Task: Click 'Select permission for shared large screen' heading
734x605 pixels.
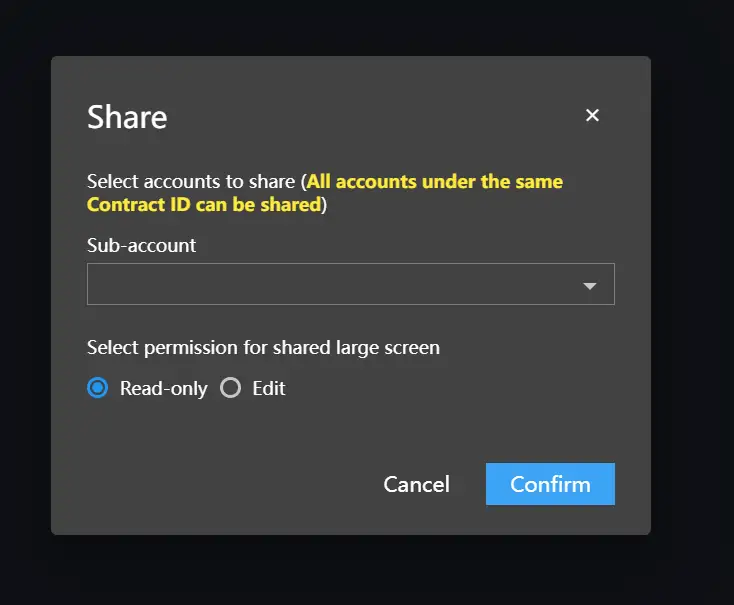Action: (x=263, y=348)
